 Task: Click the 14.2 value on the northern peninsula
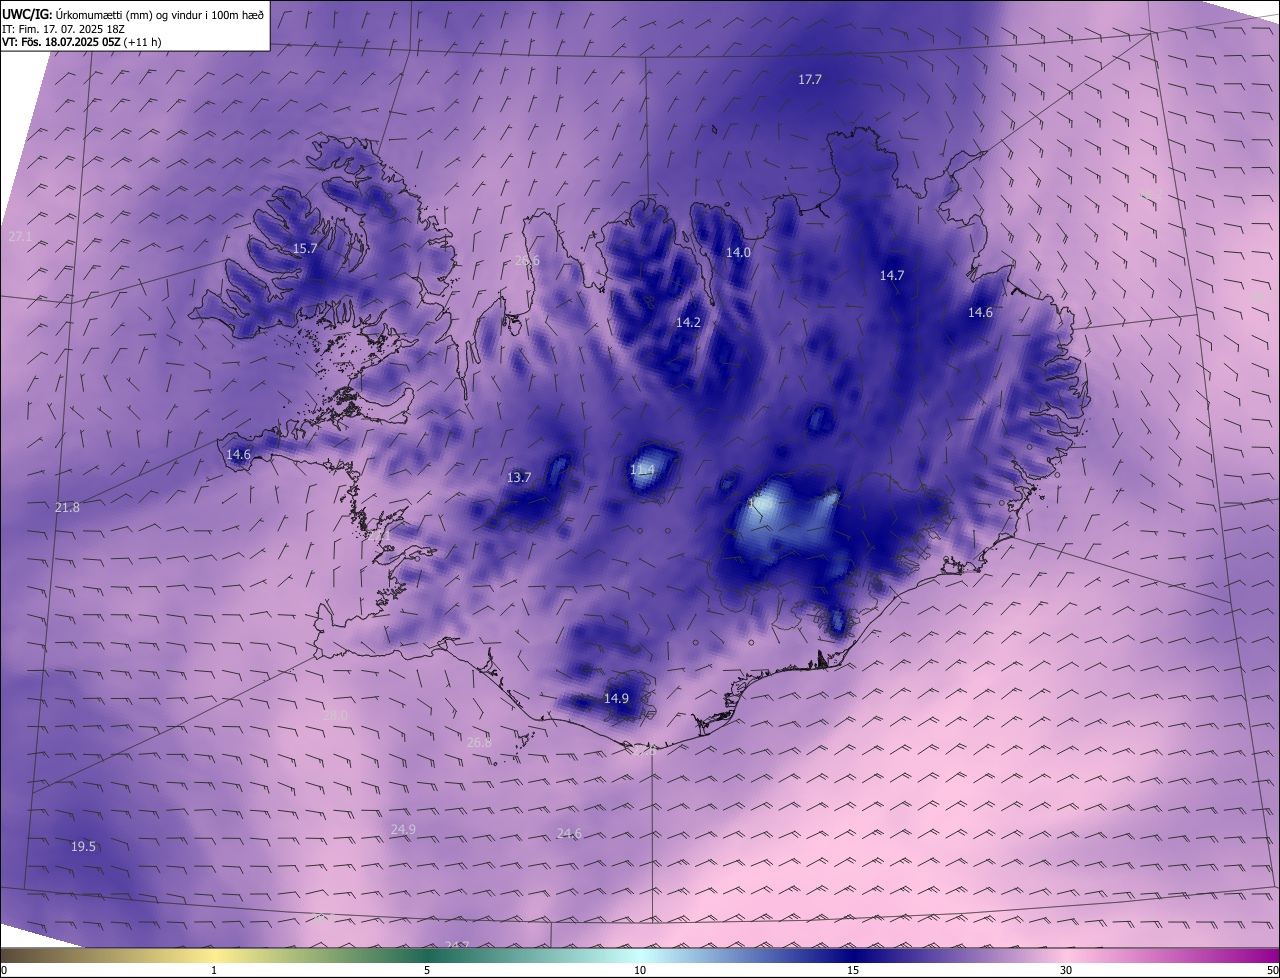pos(688,322)
